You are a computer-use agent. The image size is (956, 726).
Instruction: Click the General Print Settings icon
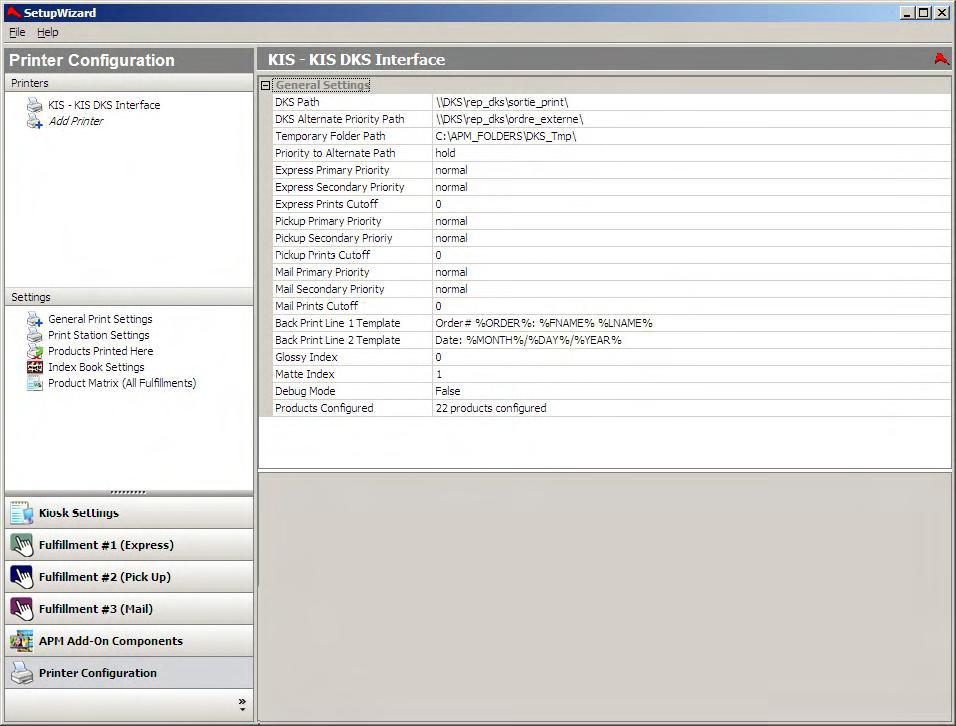34,319
